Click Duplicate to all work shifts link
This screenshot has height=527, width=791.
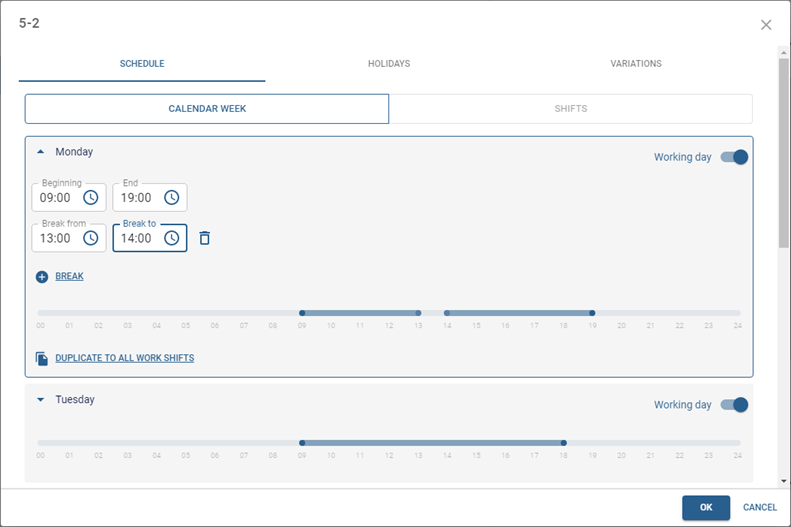(x=124, y=358)
